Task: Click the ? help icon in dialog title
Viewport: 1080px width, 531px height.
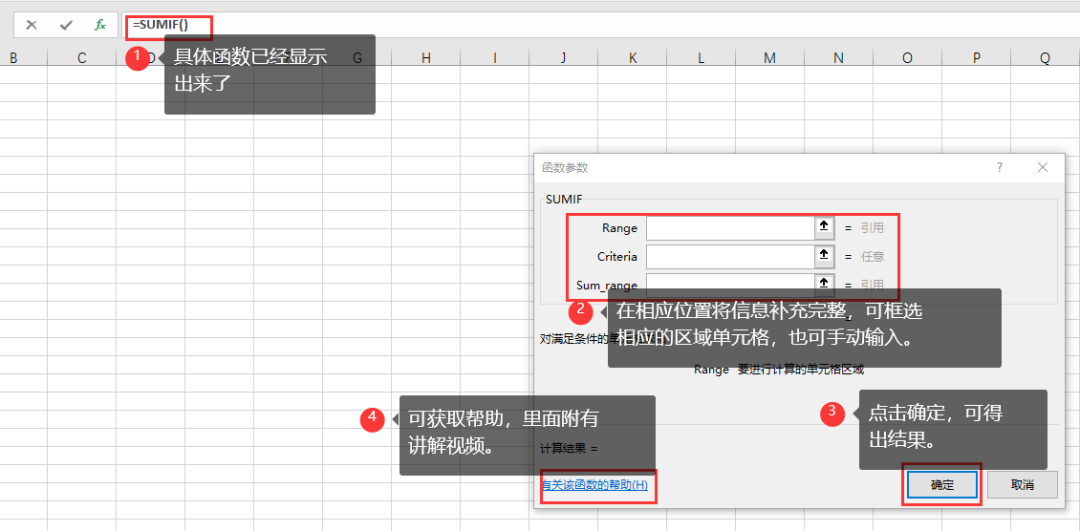Action: [999, 167]
